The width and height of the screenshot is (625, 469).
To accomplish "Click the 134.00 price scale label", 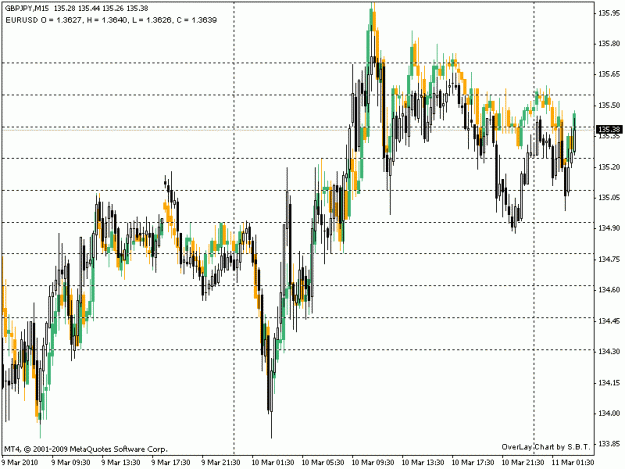I will pos(609,414).
